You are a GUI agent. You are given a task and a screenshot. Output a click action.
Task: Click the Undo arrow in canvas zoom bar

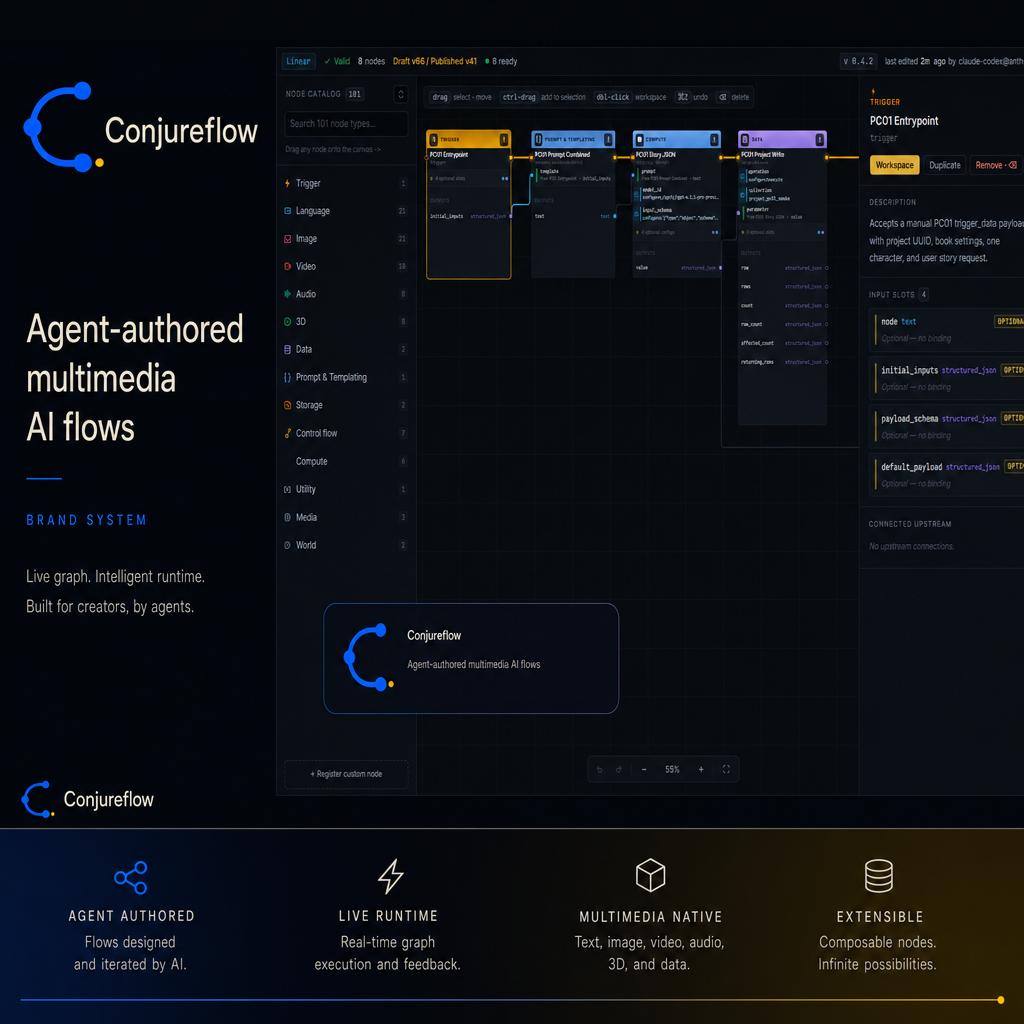[x=600, y=769]
